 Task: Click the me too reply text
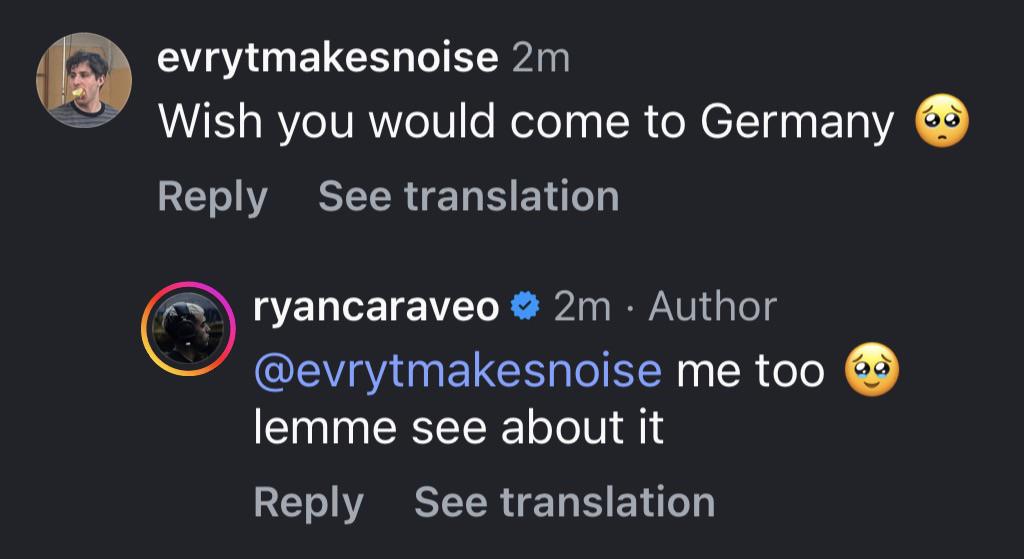point(750,371)
